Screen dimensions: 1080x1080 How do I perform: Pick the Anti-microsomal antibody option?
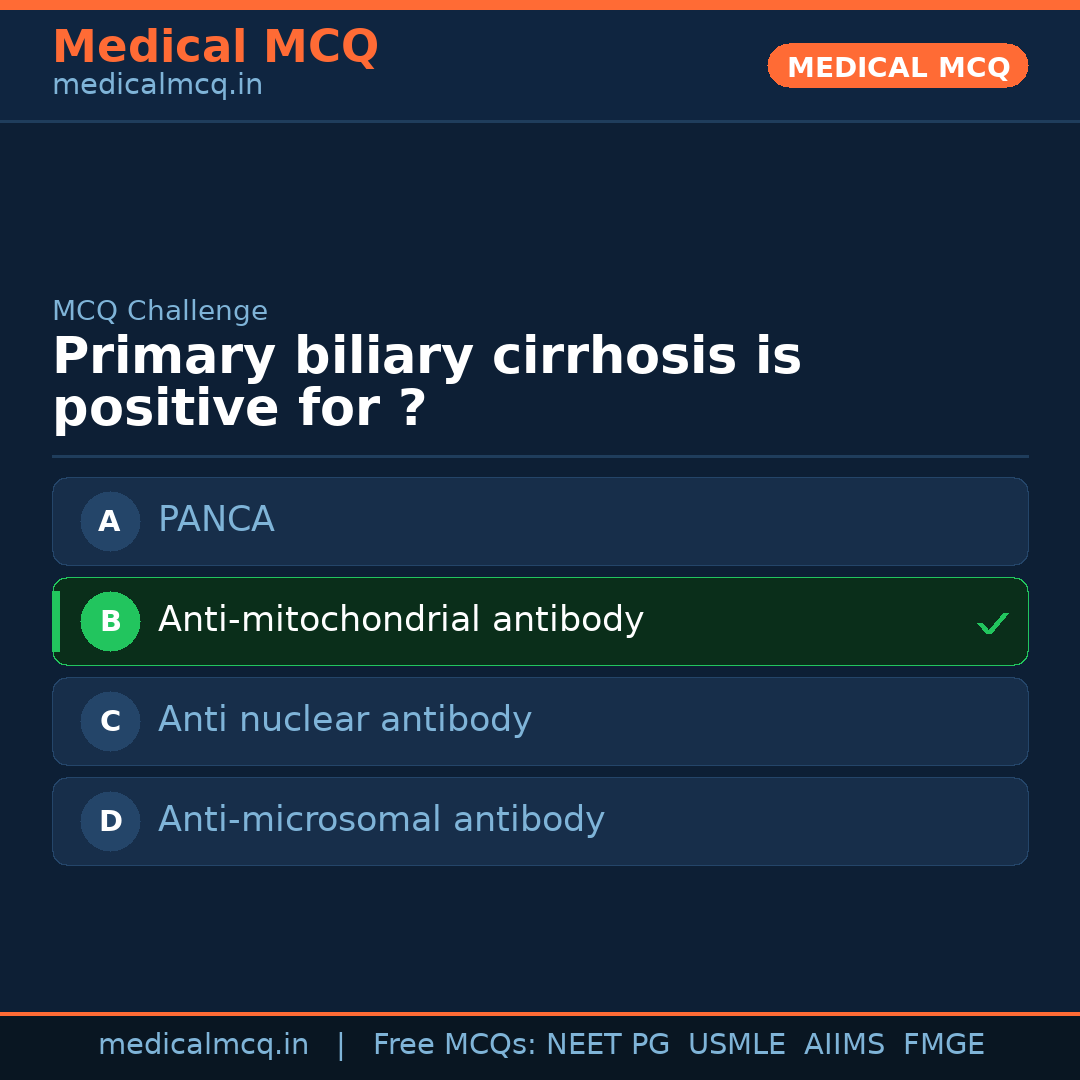point(381,820)
